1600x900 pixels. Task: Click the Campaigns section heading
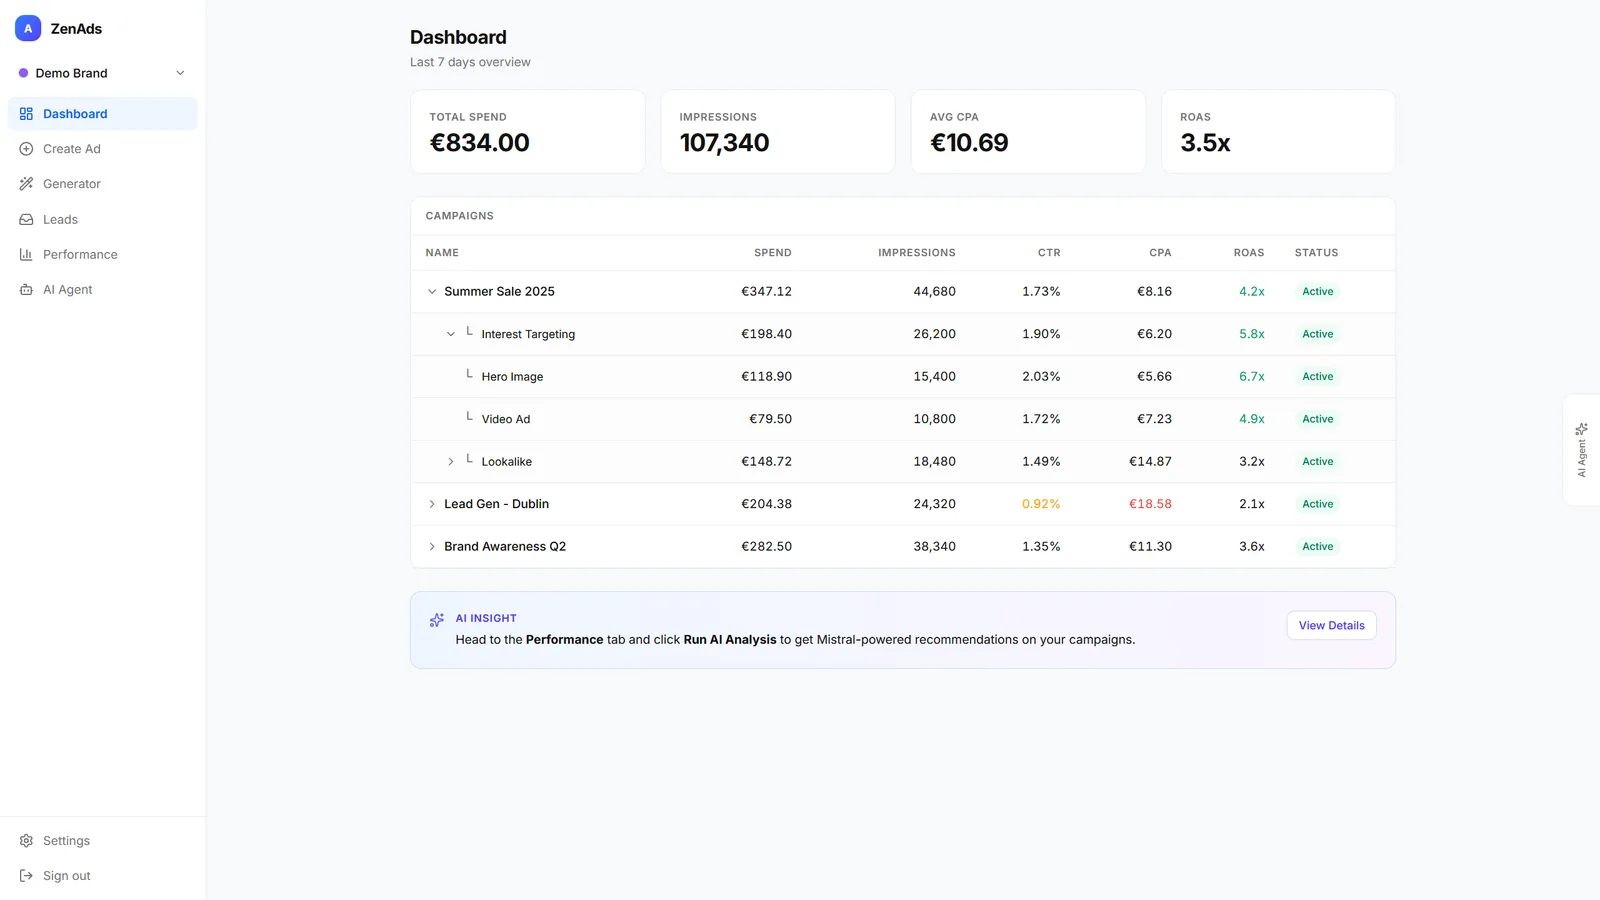coord(459,216)
